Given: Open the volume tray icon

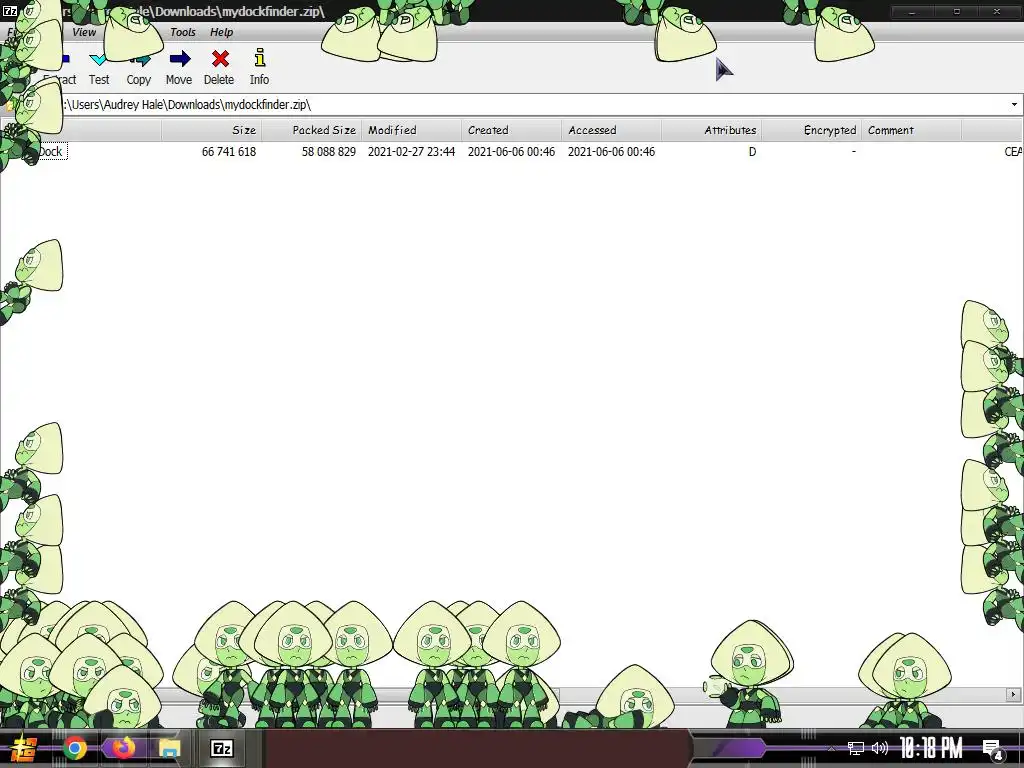Looking at the screenshot, I should [880, 748].
